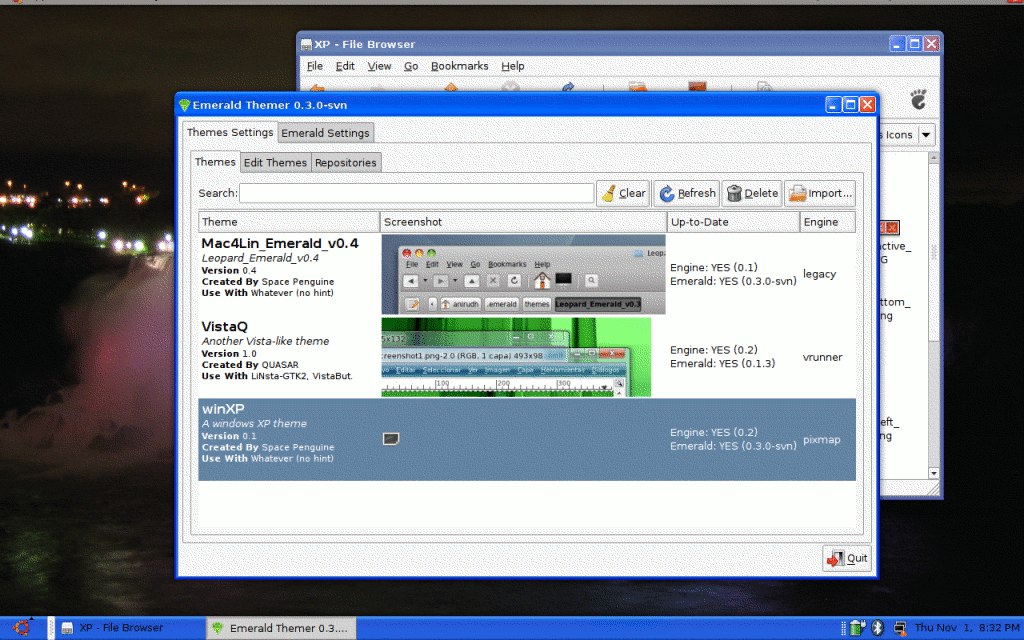1024x640 pixels.
Task: Focus the theme Search field
Action: coord(416,193)
